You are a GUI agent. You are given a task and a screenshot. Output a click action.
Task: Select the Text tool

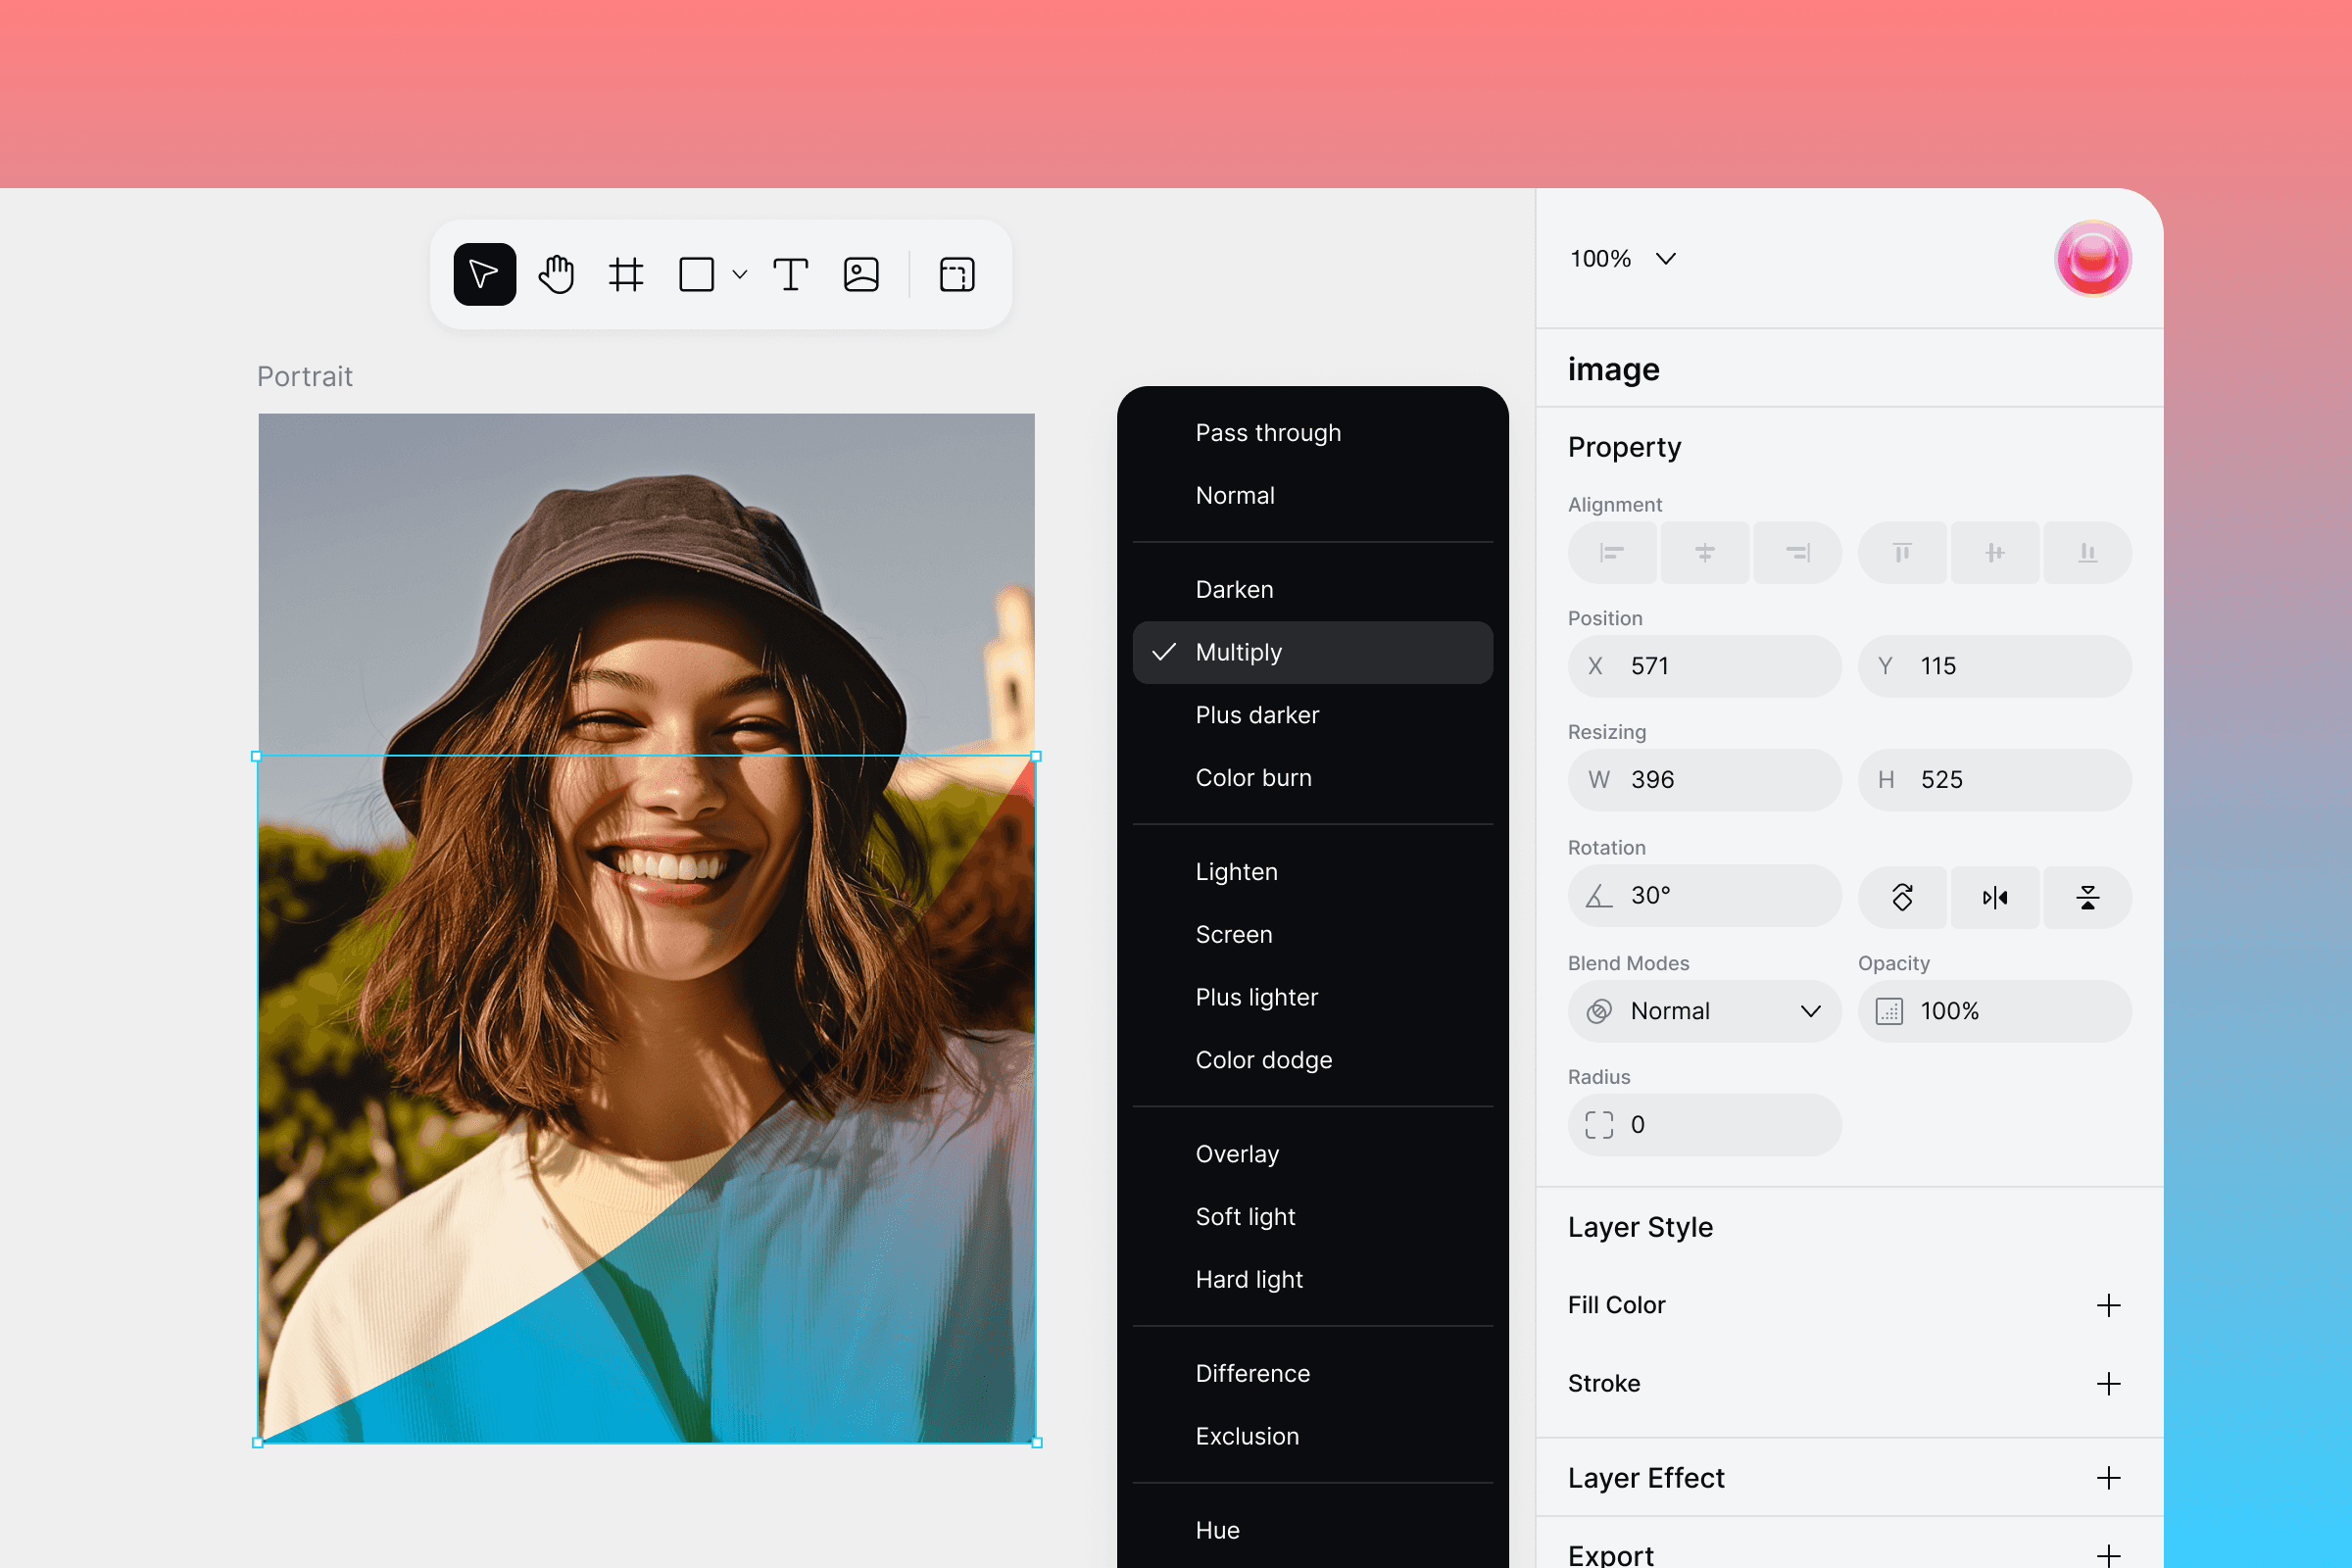coord(790,274)
